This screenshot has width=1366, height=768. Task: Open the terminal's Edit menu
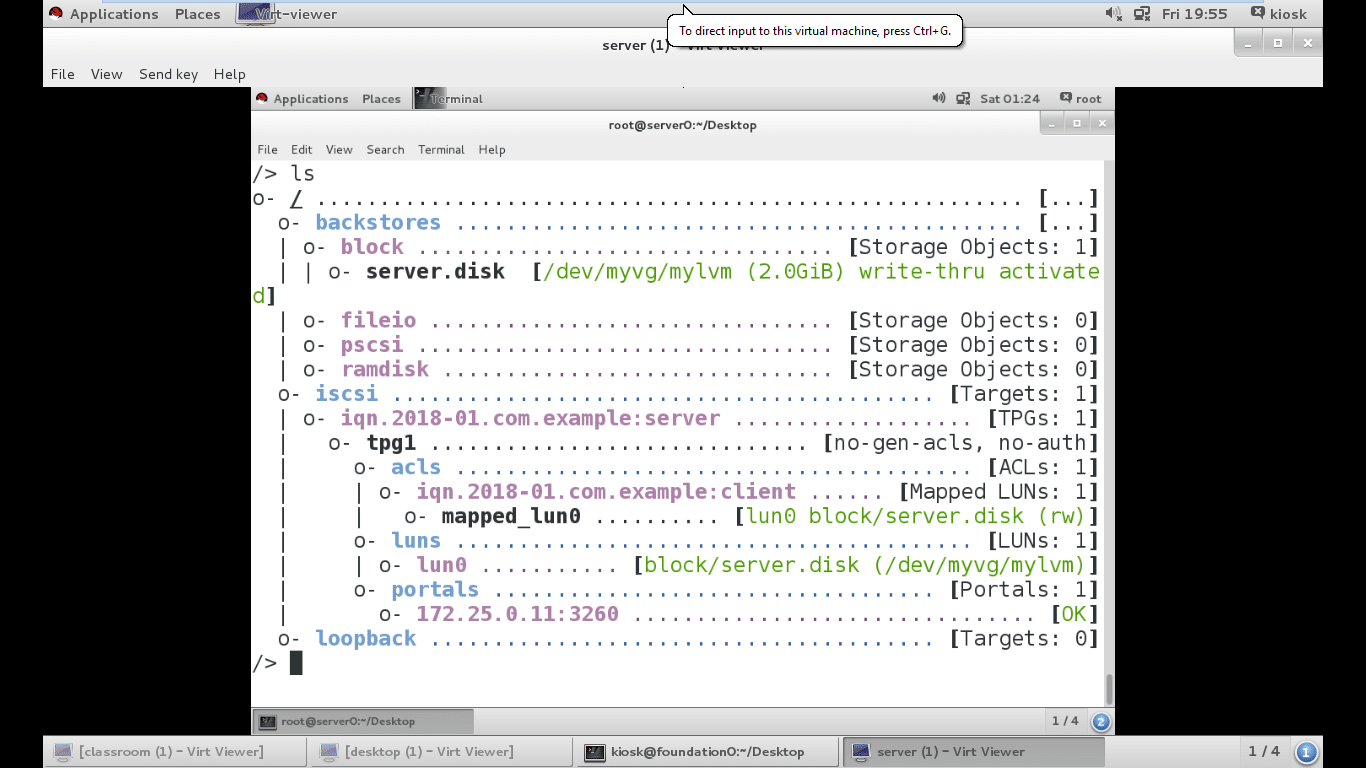point(301,149)
